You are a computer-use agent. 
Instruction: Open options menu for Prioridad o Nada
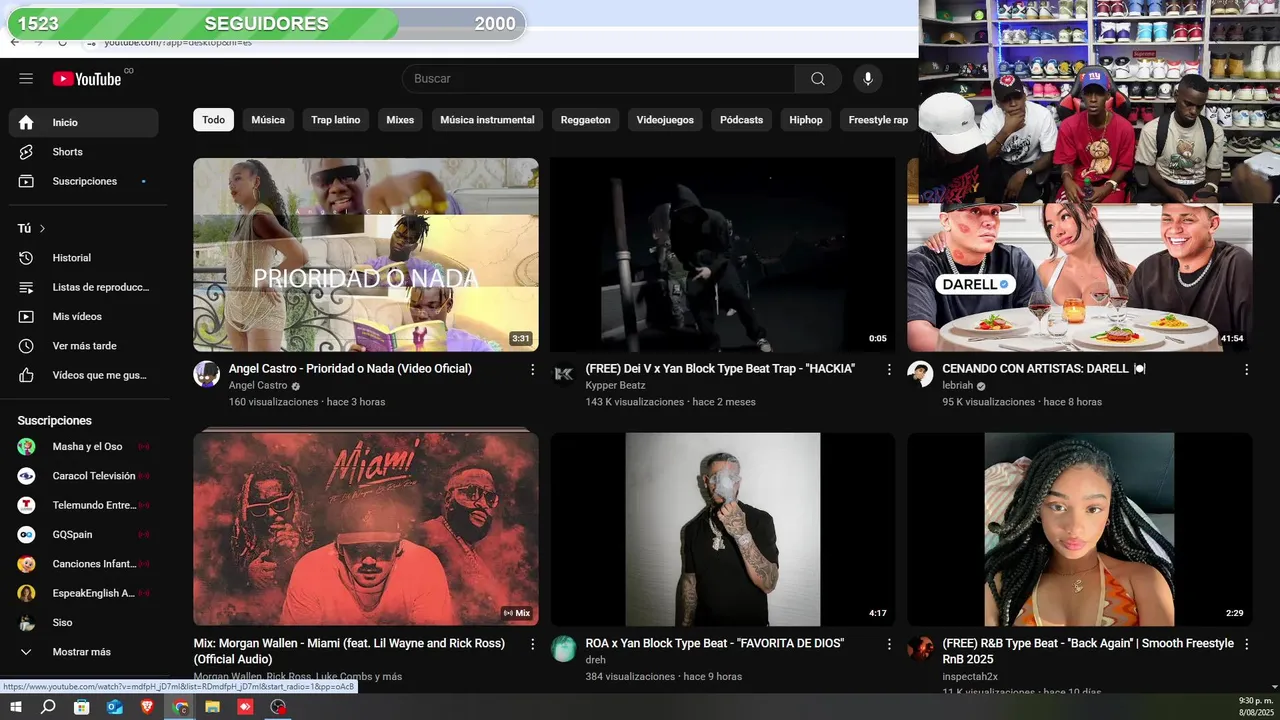point(532,369)
